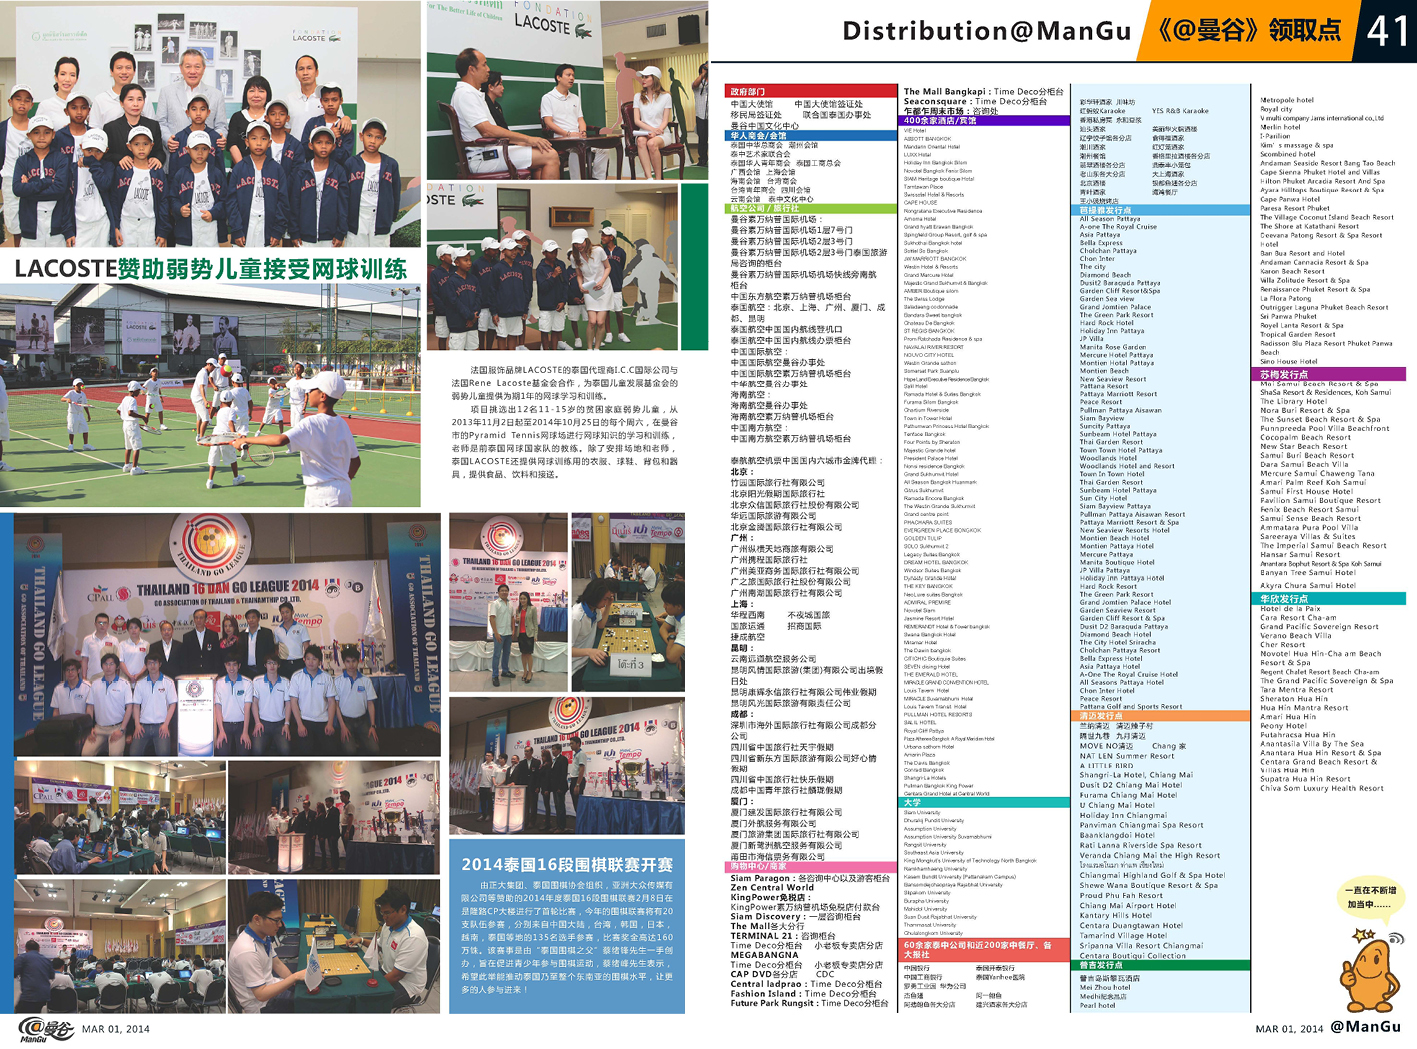Click the orange 《@曼谷》领取点 title banner
Image resolution: width=1417 pixels, height=1049 pixels.
pos(1248,31)
